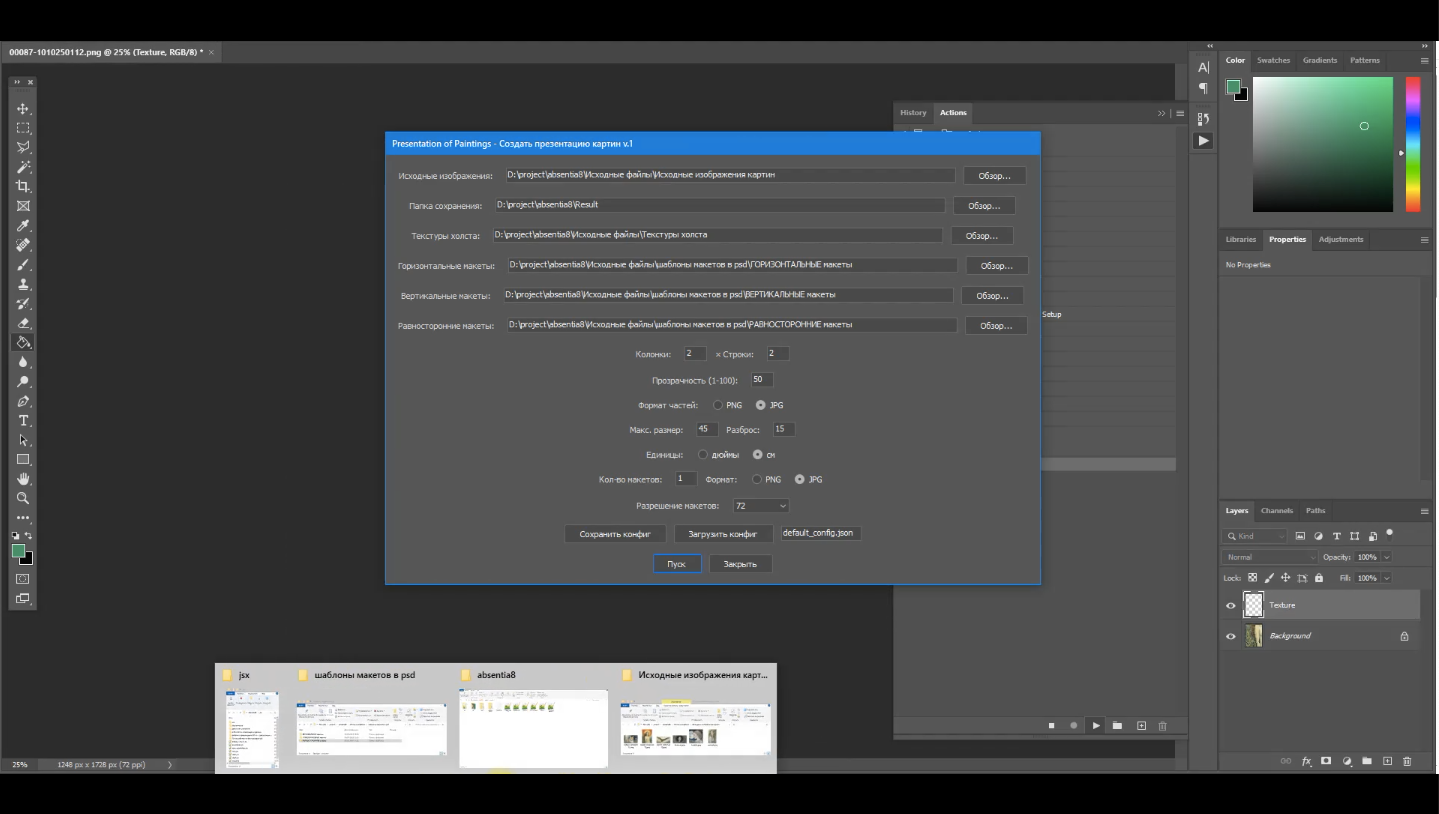This screenshot has width=1439, height=814.
Task: Open the Paragraph panel icon
Action: point(1203,88)
